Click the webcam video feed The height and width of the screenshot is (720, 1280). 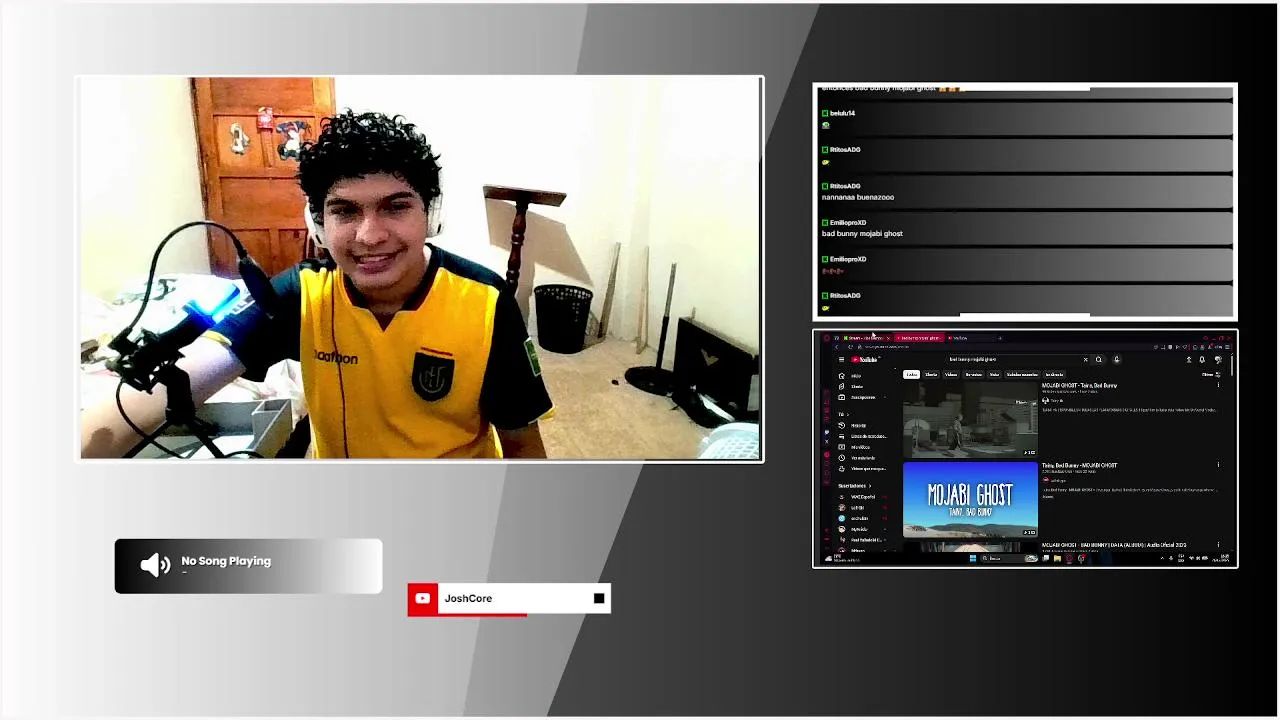point(421,269)
